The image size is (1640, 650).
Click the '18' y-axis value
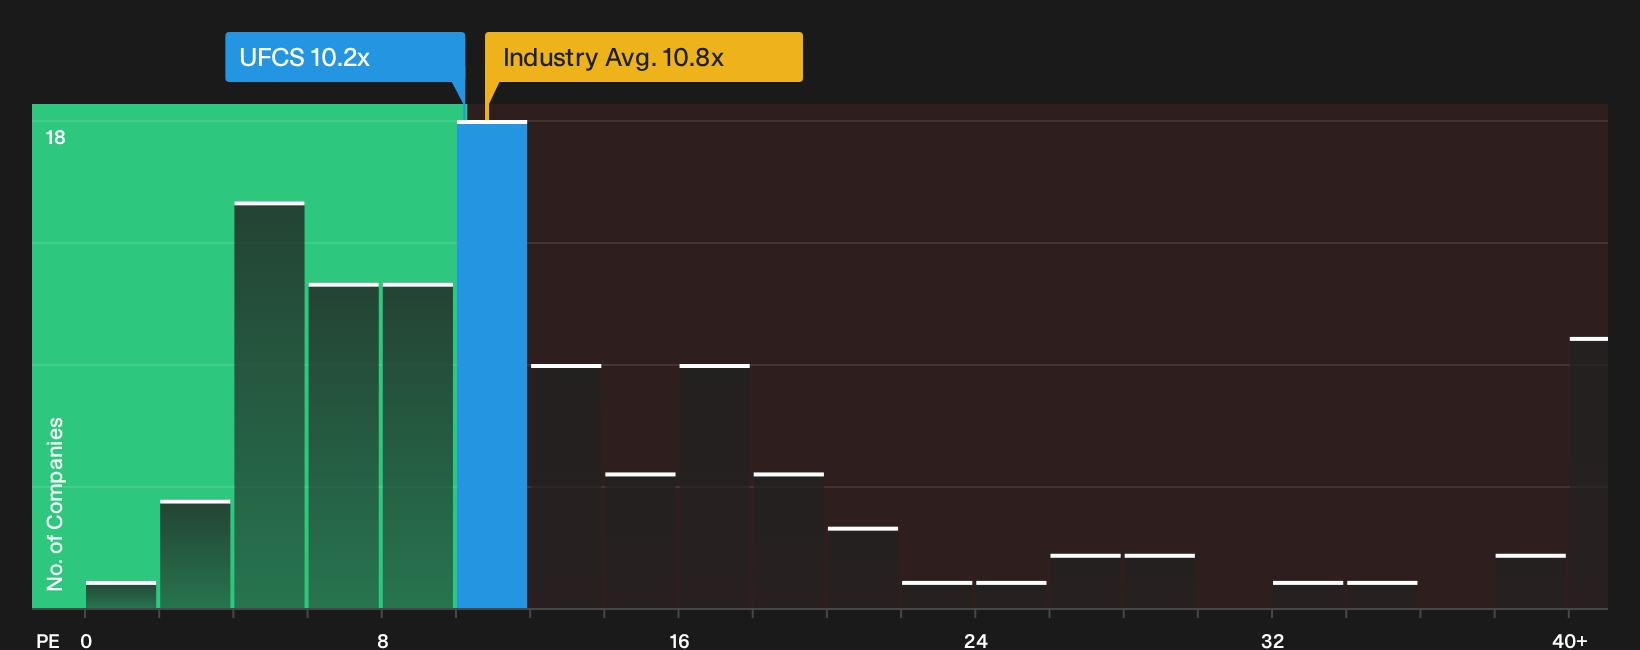55,137
